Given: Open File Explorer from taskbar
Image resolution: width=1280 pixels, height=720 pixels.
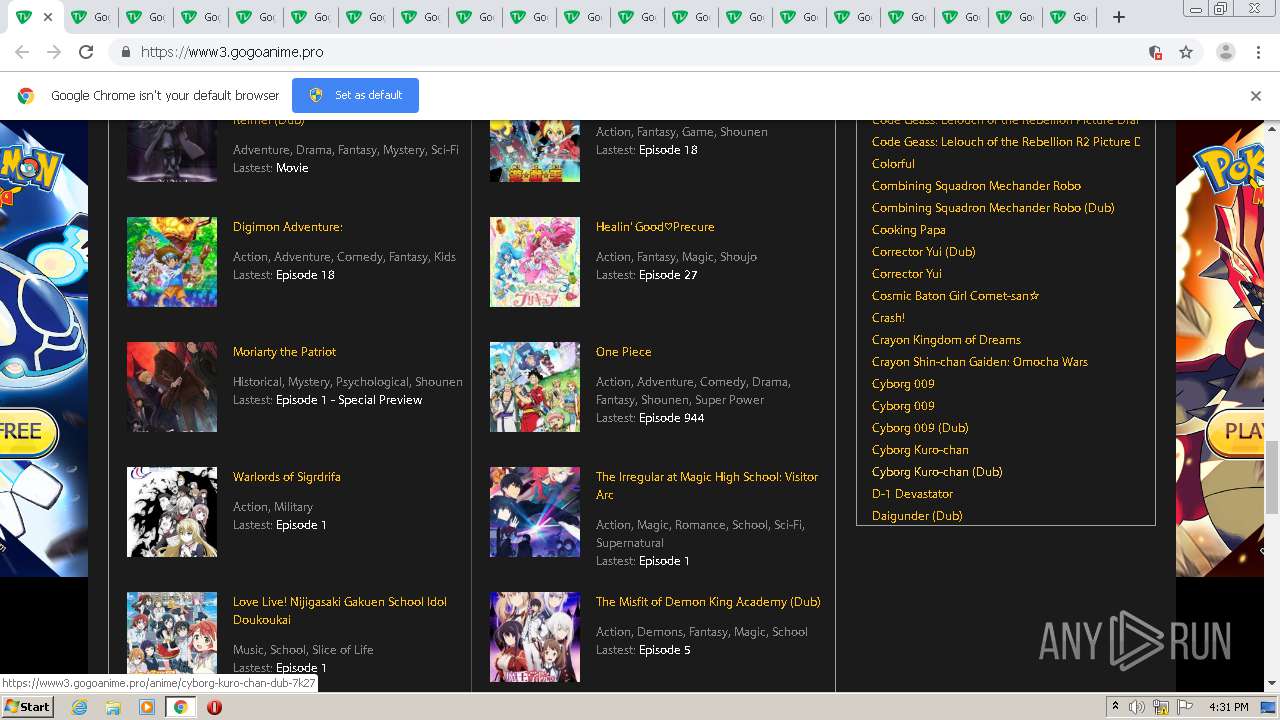Looking at the screenshot, I should coord(113,707).
